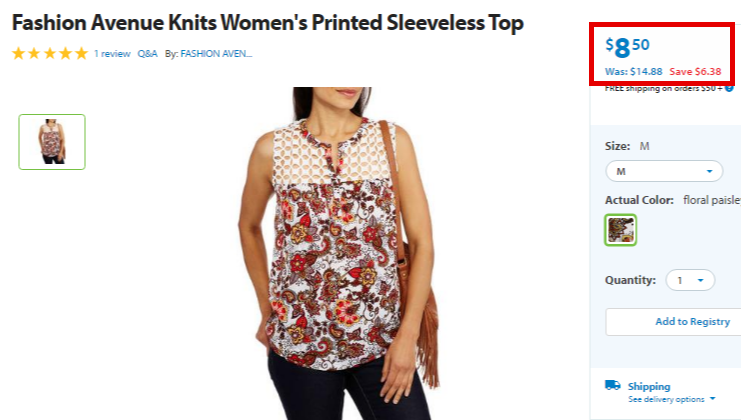This screenshot has height=420, width=741.
Task: Open the Size dropdown showing M
Action: coord(664,171)
